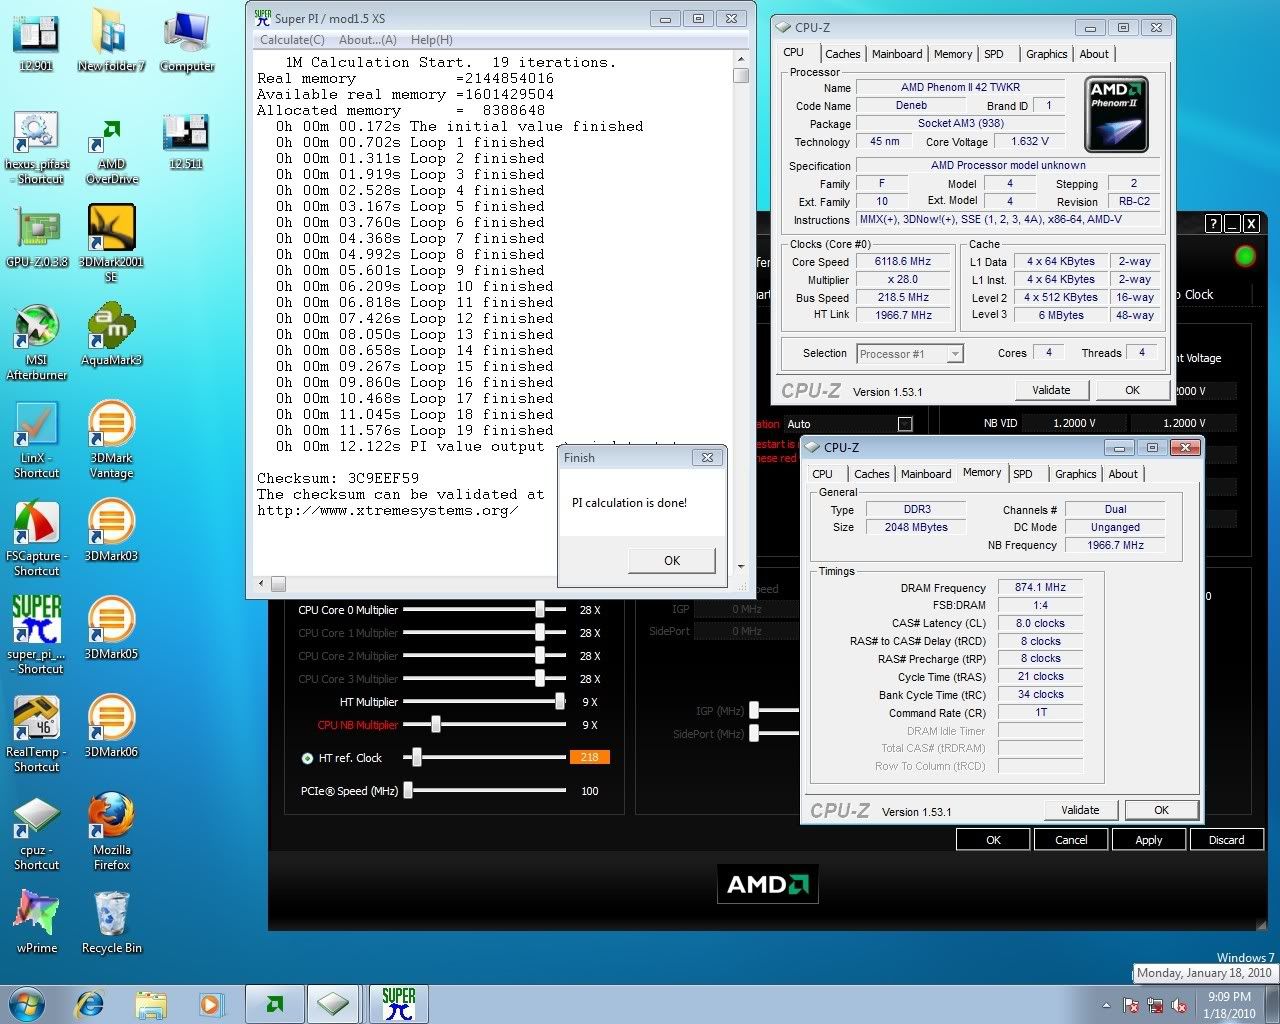
Task: Open the 12901 desktop icon
Action: (36, 40)
